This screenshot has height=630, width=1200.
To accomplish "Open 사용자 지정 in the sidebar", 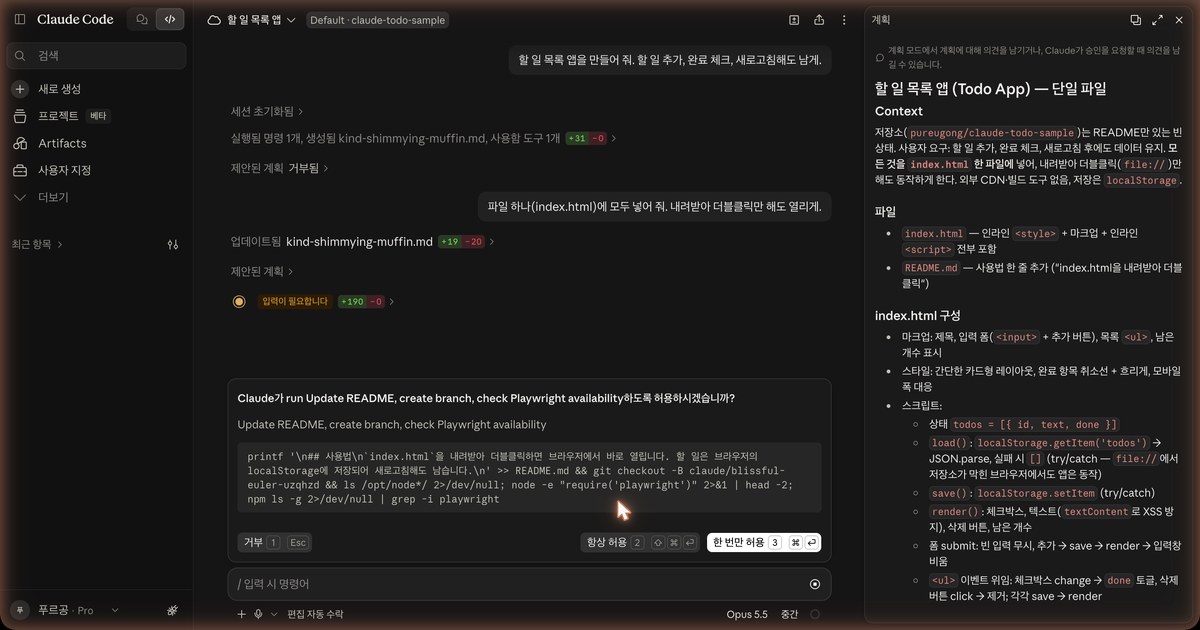I will 64,170.
